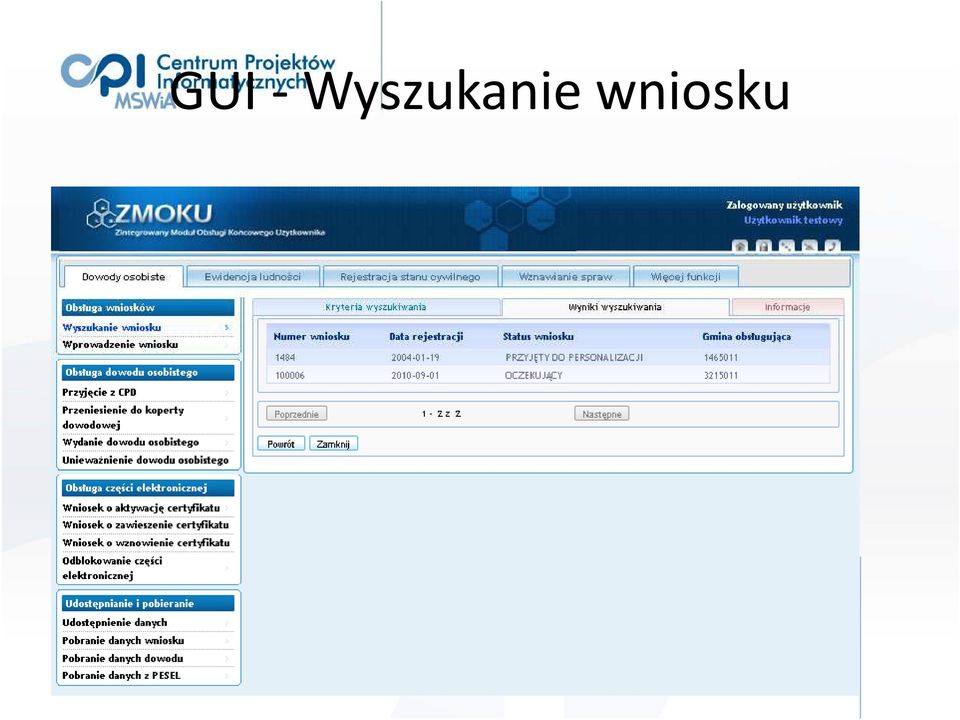Select the Wznawianie spraw tab
The height and width of the screenshot is (720, 960).
point(566,277)
